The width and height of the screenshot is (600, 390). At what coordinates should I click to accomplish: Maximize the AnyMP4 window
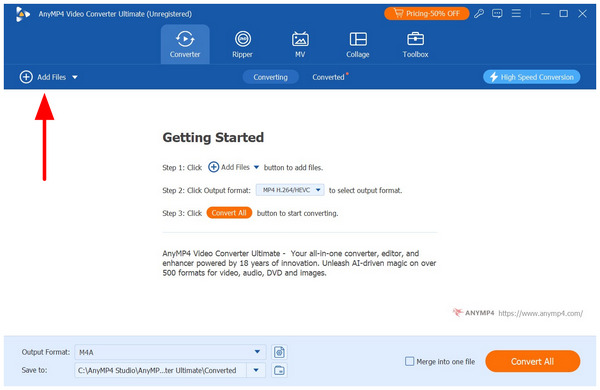(564, 14)
